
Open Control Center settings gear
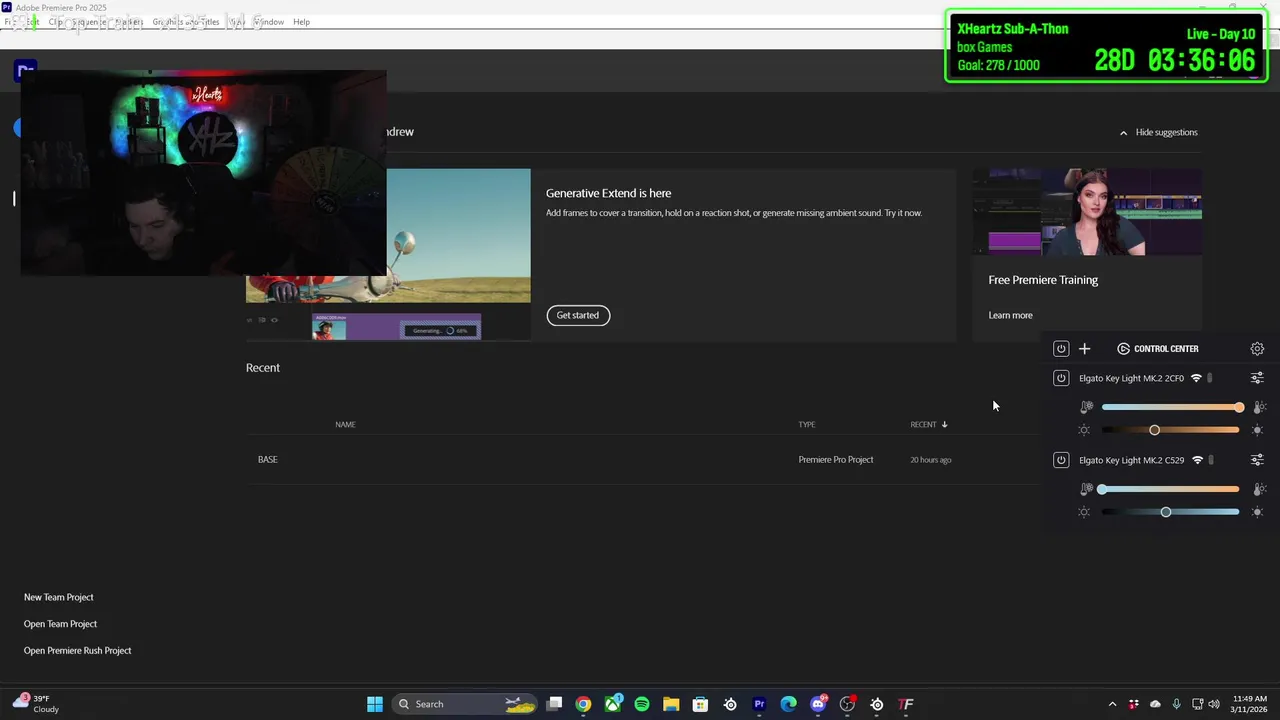(x=1257, y=349)
